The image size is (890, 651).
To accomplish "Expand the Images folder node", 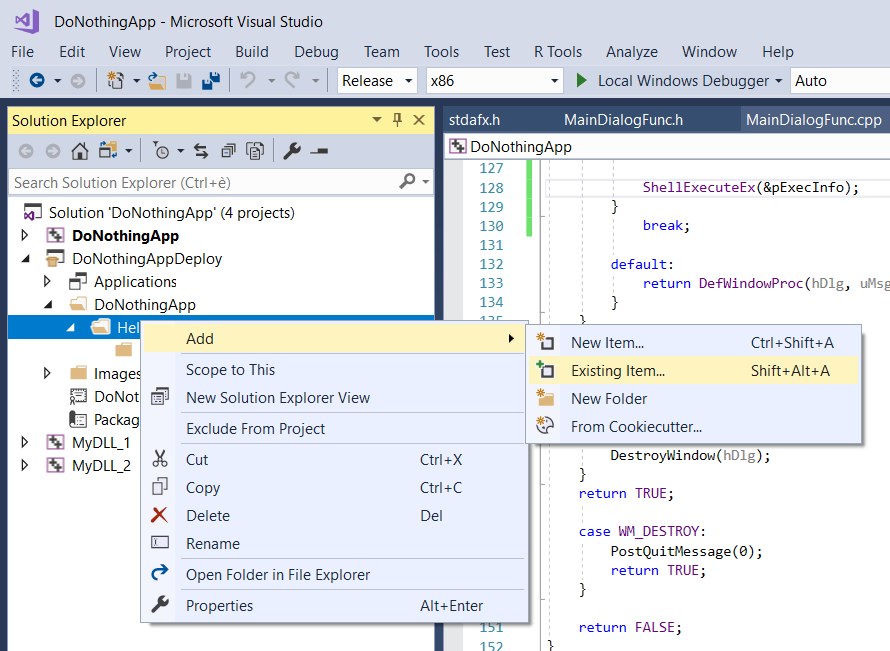I will click(x=47, y=373).
